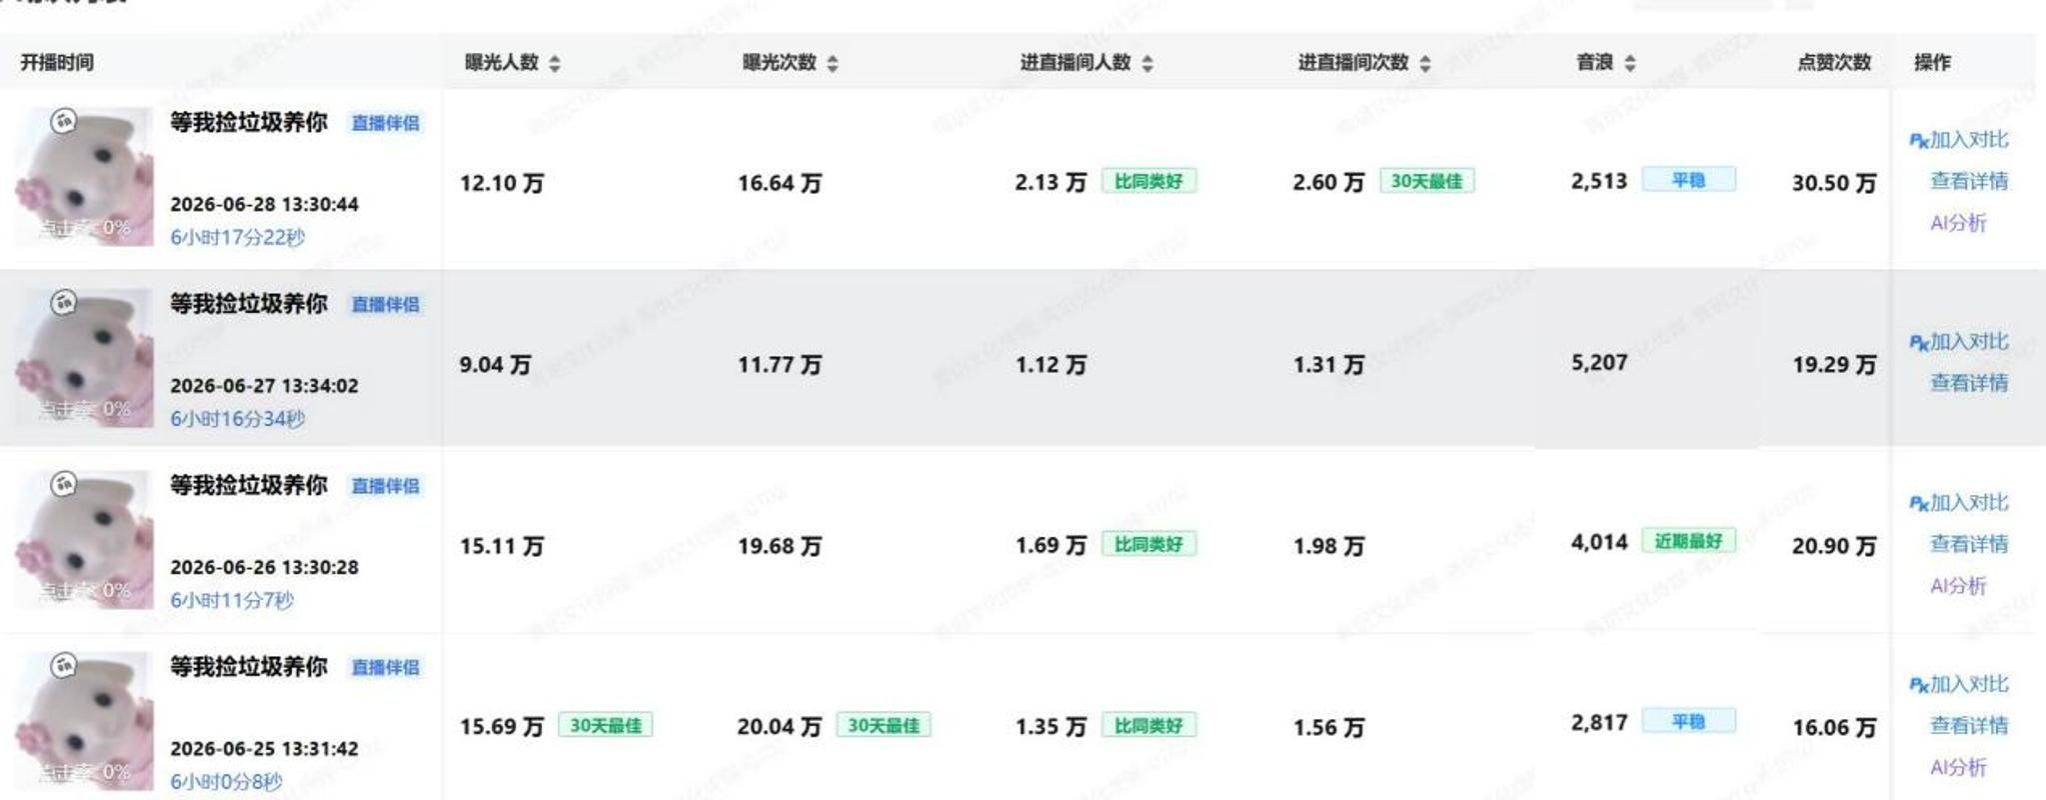Sort by 进直播间次数 column arrows

tap(1426, 63)
